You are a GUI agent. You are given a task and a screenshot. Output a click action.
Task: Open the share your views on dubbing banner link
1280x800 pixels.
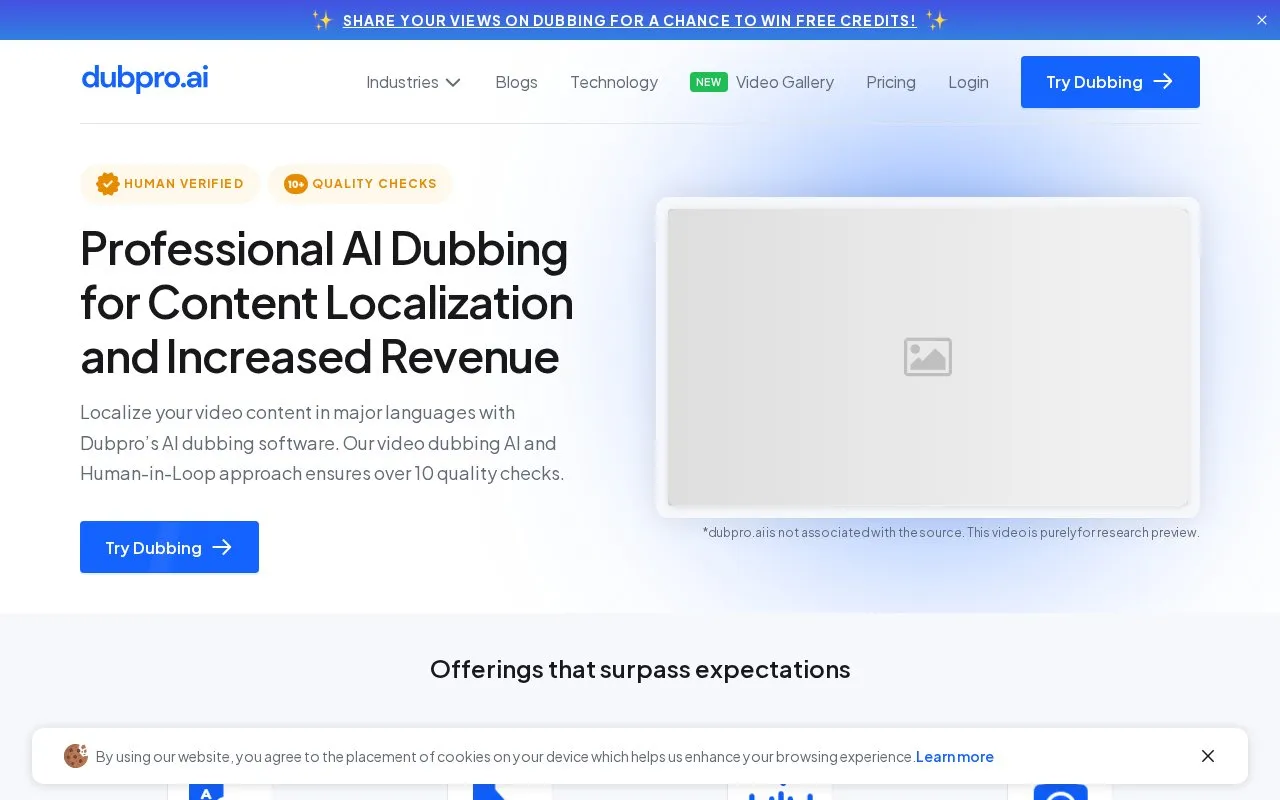629,20
